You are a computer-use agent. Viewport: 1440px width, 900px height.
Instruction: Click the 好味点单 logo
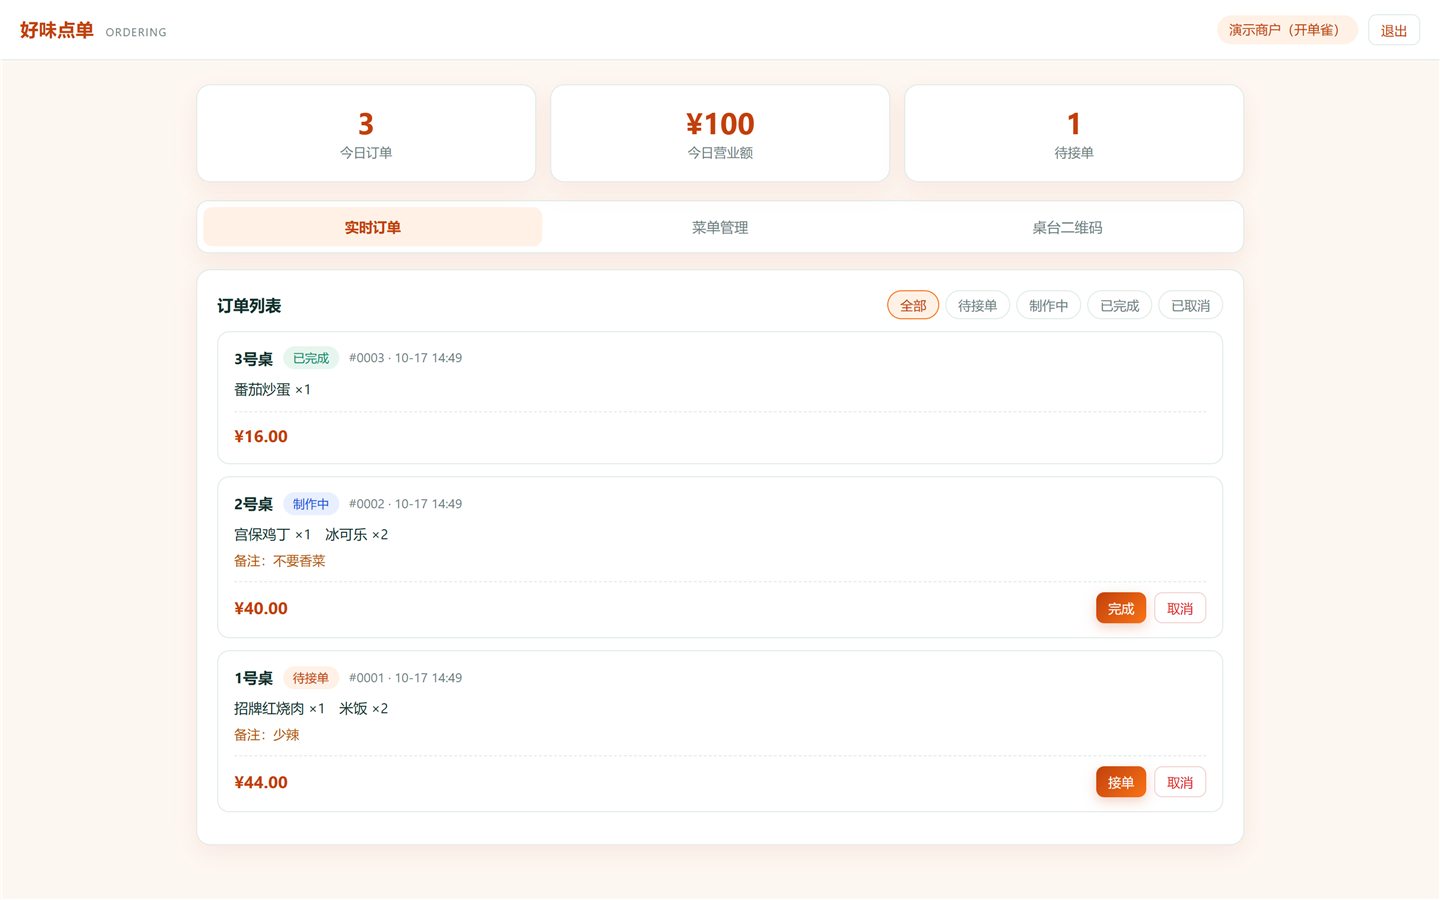coord(57,30)
